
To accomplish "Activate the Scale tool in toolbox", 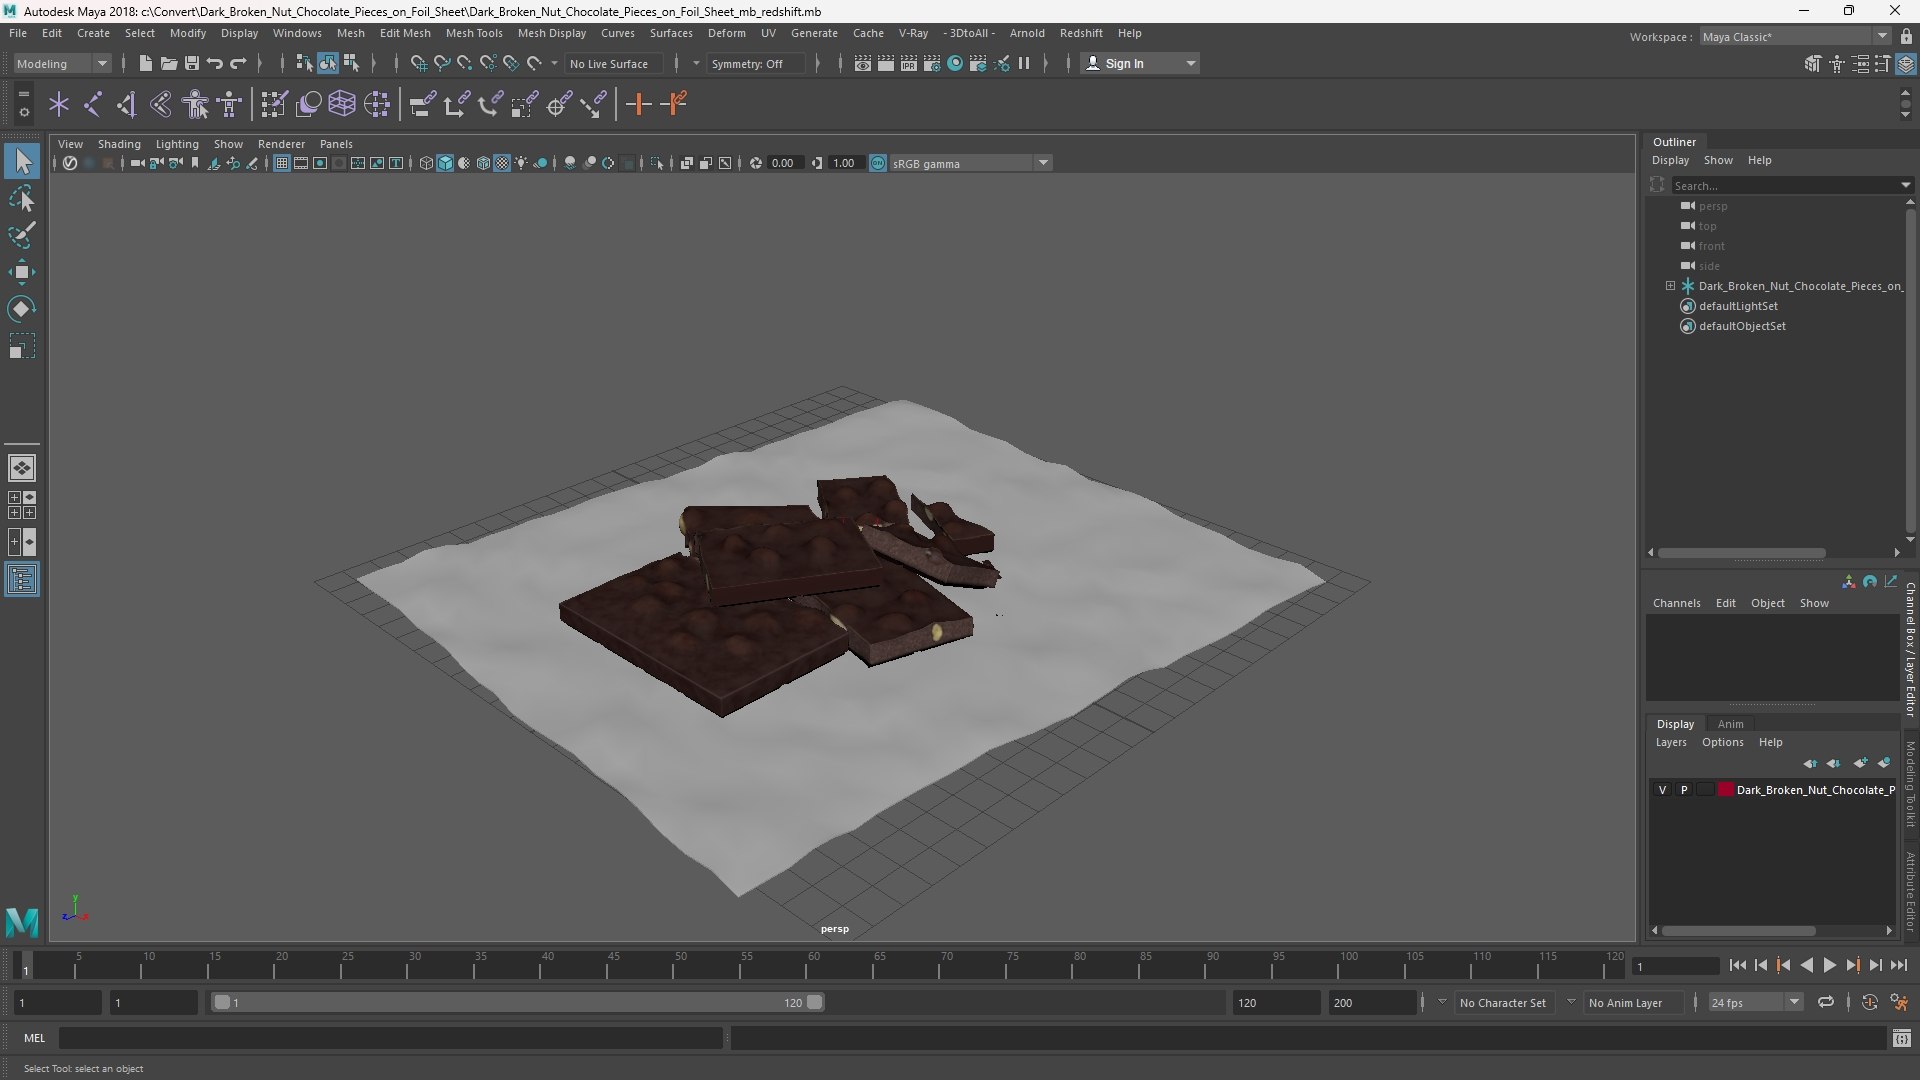I will (21, 346).
